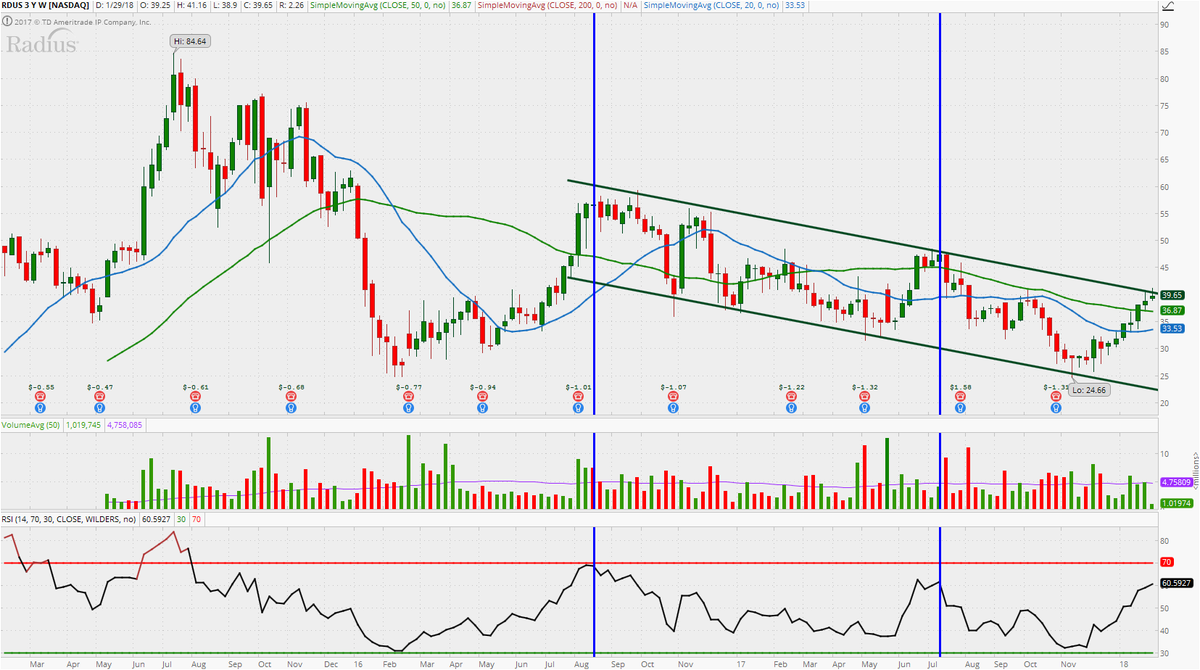Select the conference call icon under $-1.22
Image resolution: width=1200 pixels, height=670 pixels.
coord(791,396)
